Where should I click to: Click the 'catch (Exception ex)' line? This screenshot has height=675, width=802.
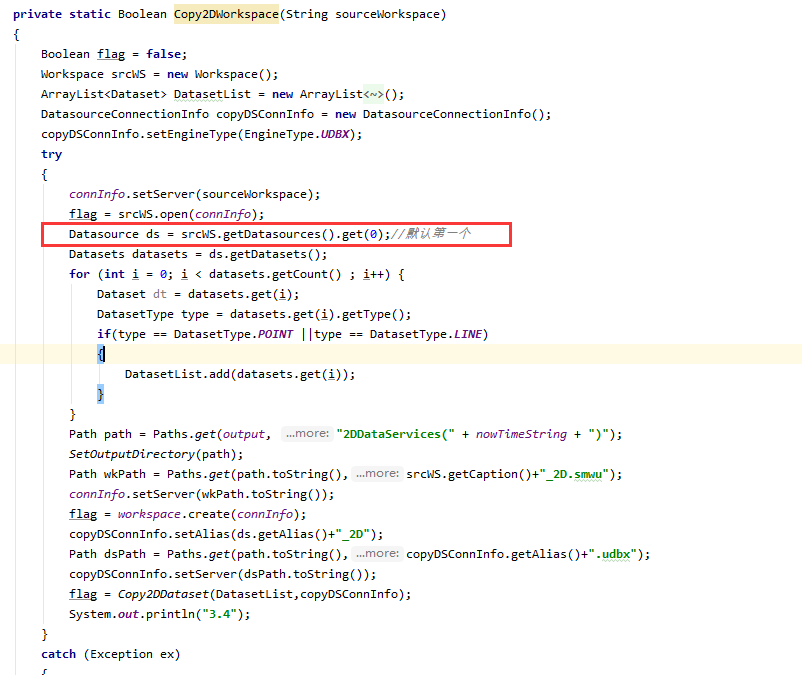[110, 654]
